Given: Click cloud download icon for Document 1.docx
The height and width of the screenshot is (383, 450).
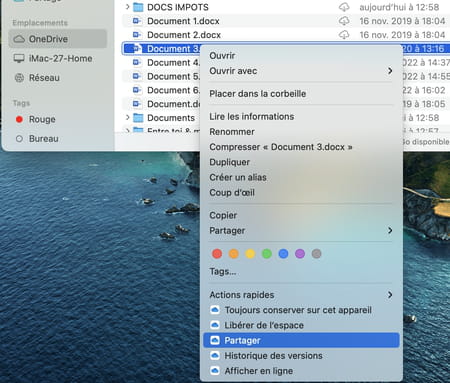Looking at the screenshot, I should pos(344,21).
